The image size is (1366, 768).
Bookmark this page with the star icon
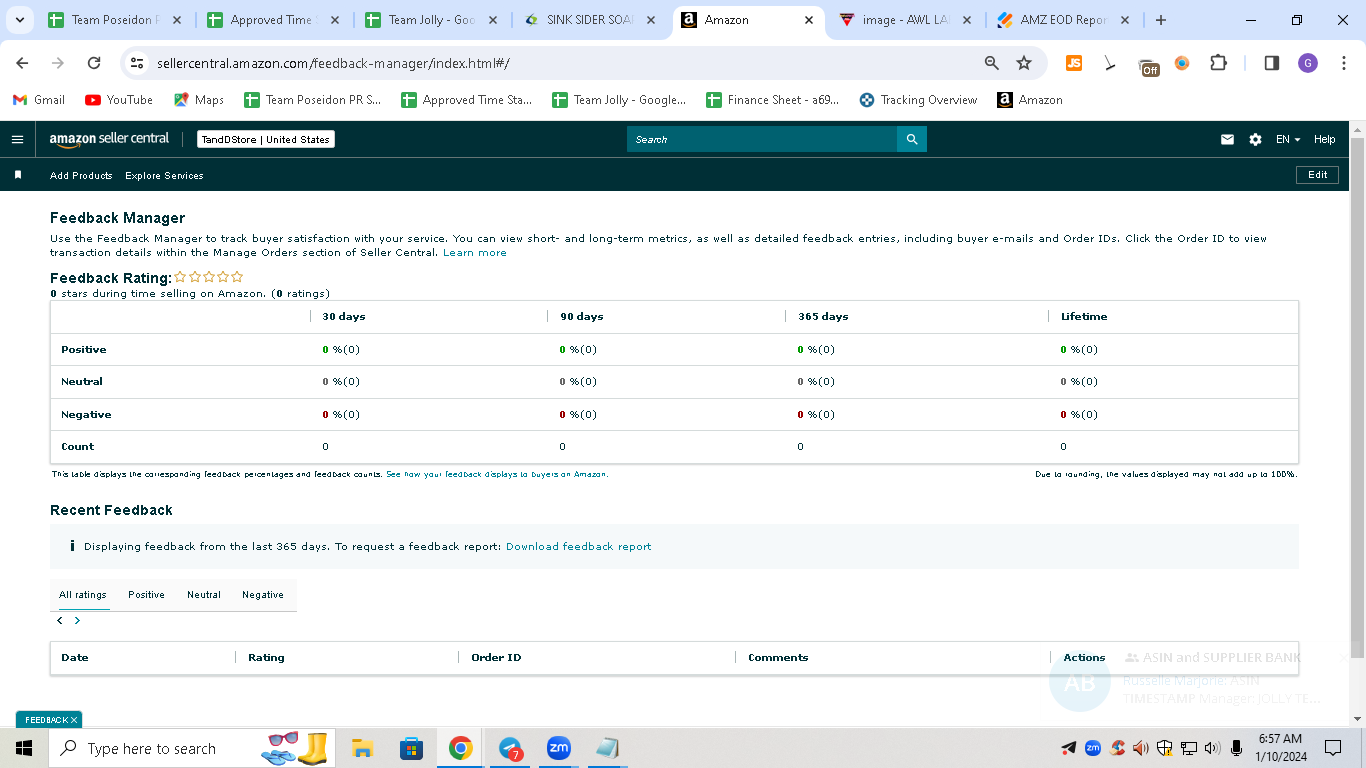click(x=1024, y=63)
